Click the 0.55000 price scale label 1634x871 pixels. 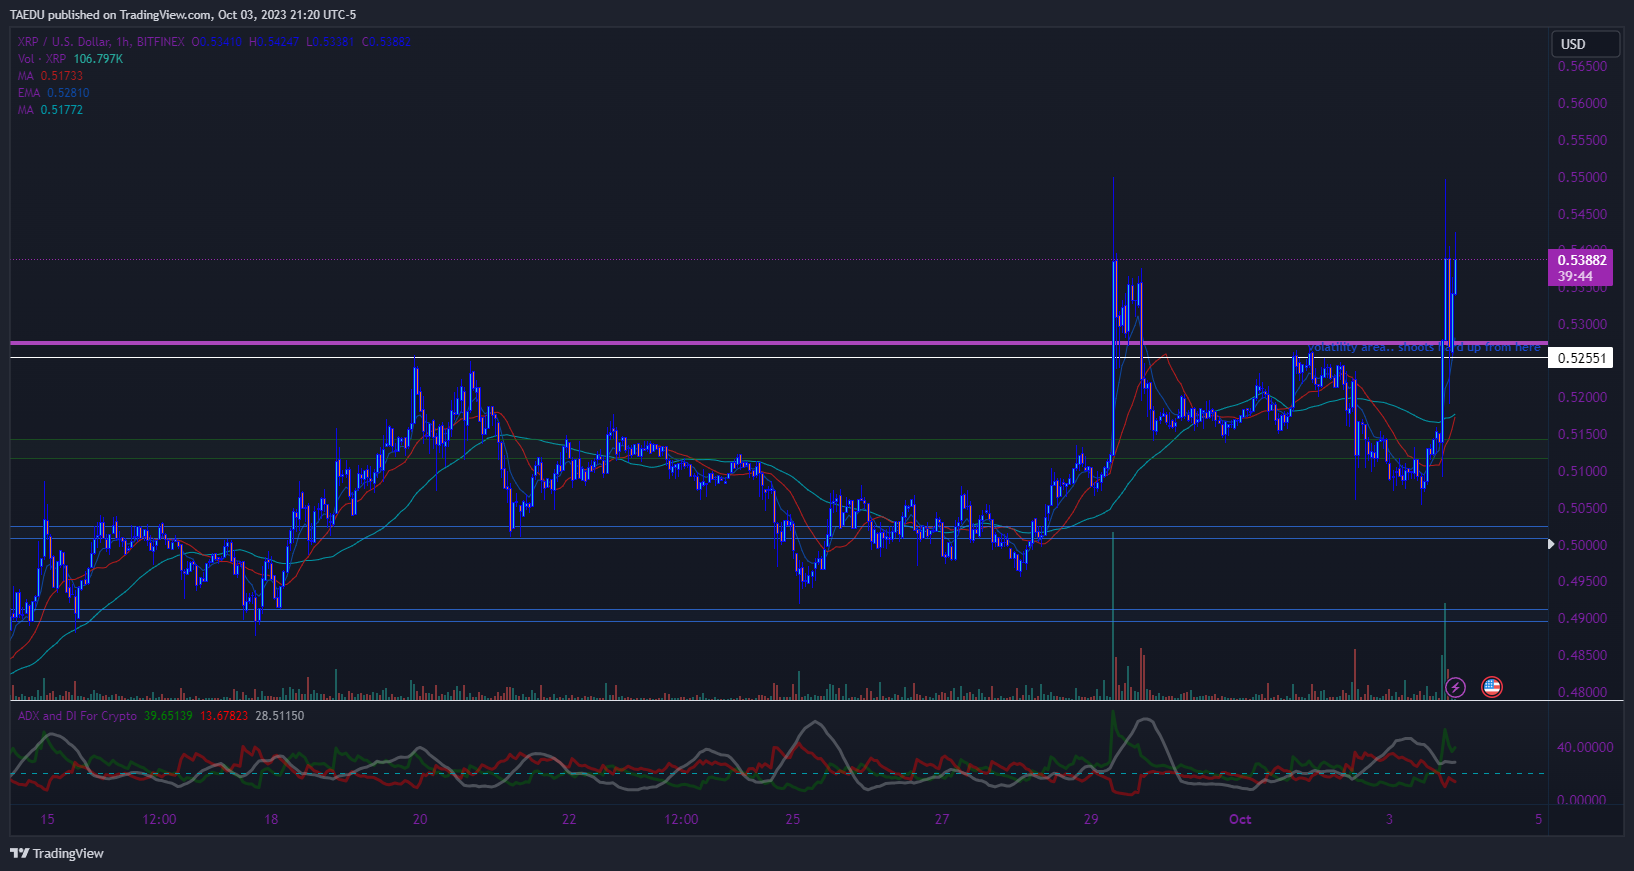tap(1582, 177)
